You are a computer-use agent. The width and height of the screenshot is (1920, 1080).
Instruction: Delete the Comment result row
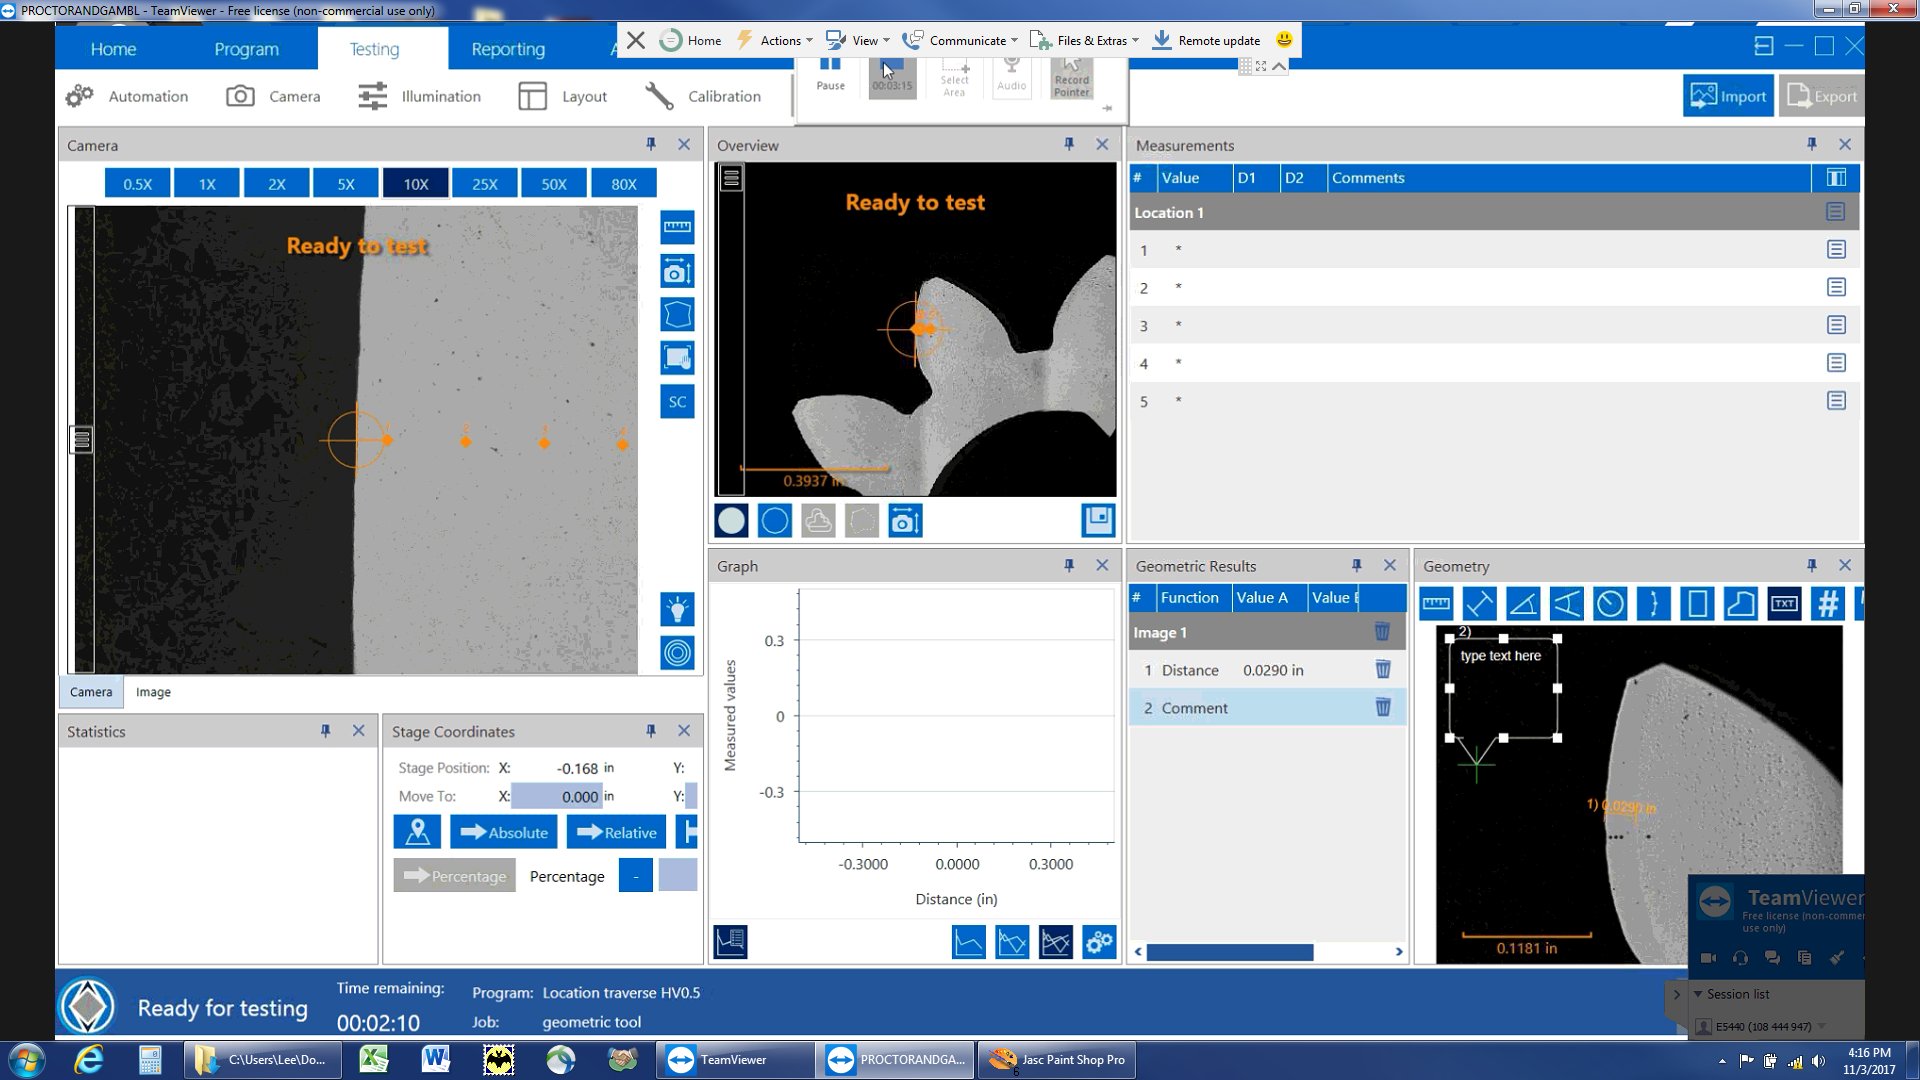[x=1383, y=707]
